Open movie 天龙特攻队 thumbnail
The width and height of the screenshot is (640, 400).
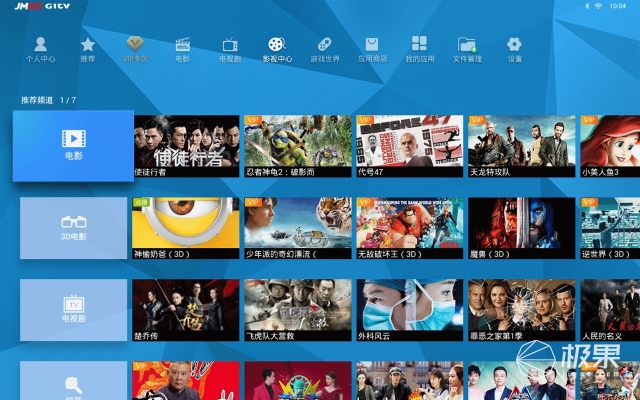[522, 146]
